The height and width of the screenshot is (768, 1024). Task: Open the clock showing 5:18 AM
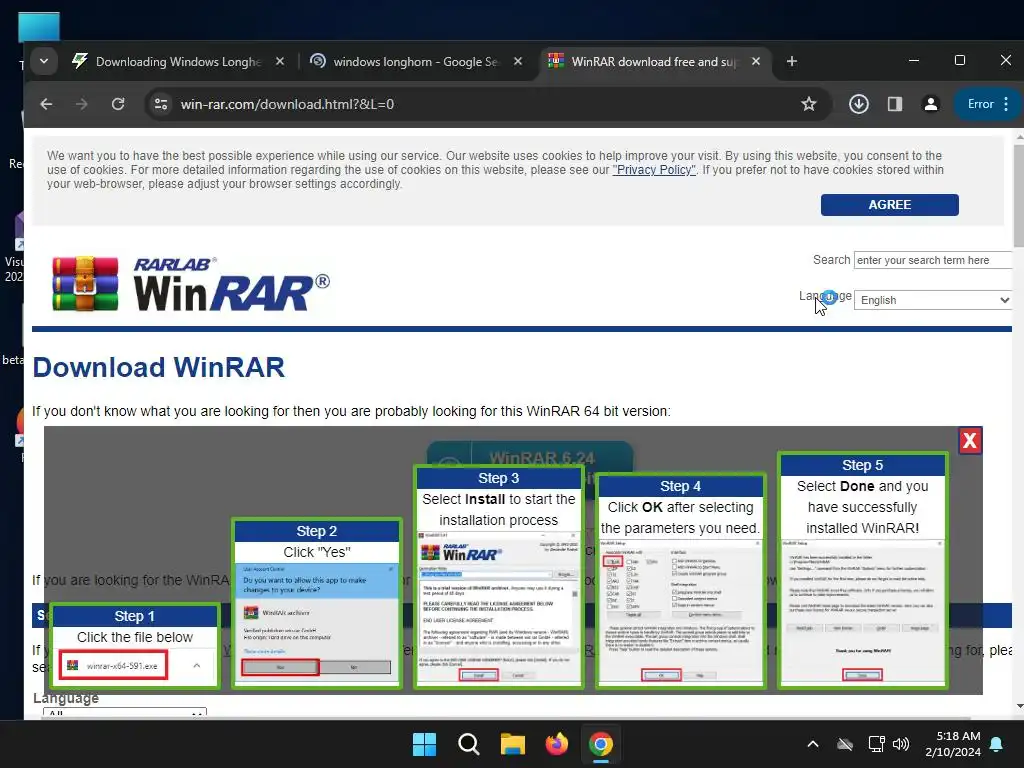click(953, 744)
